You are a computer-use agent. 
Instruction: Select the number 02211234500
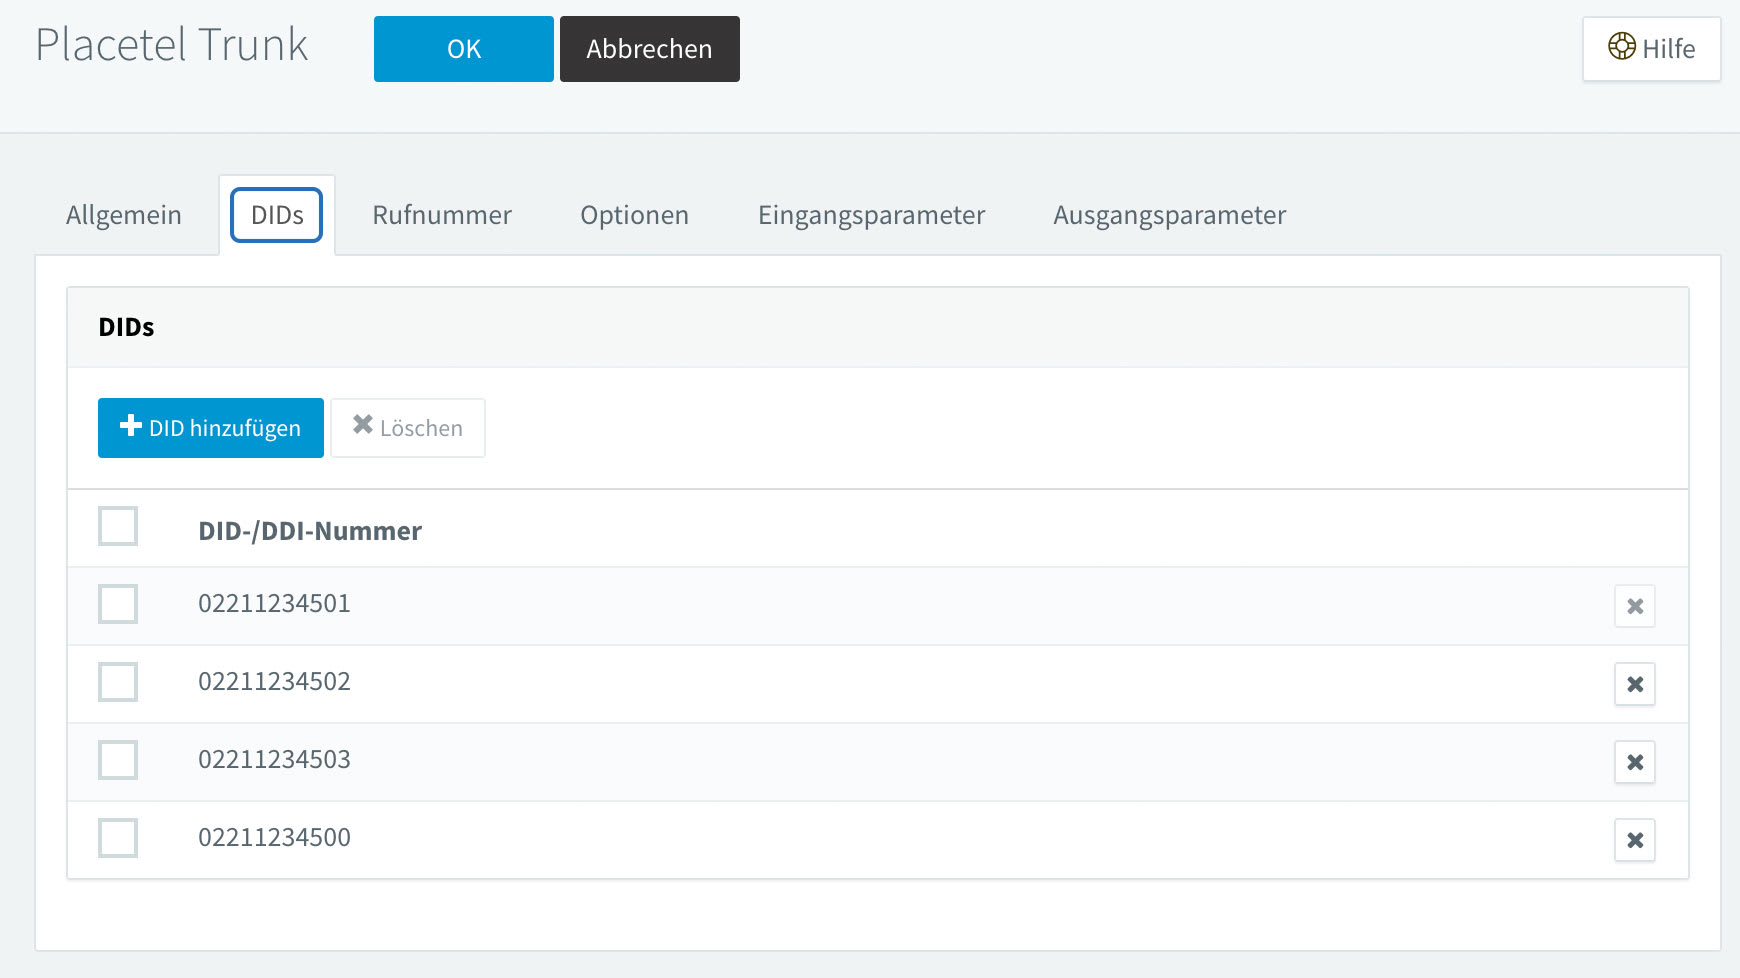(x=274, y=838)
